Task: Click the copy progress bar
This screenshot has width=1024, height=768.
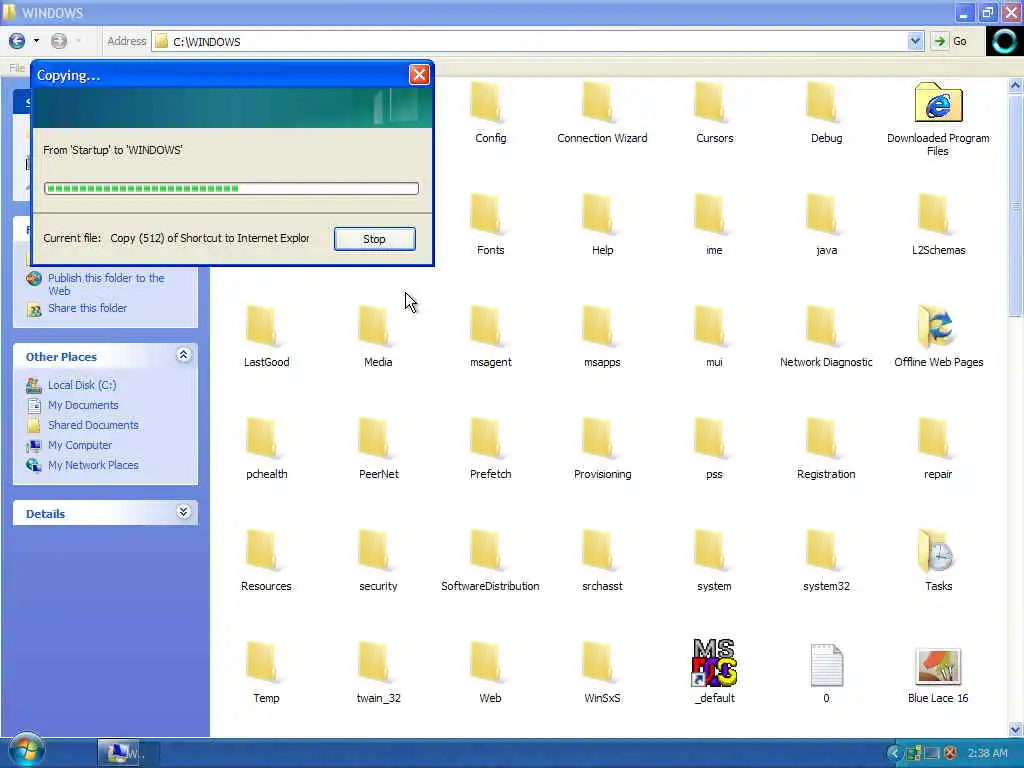Action: (231, 189)
